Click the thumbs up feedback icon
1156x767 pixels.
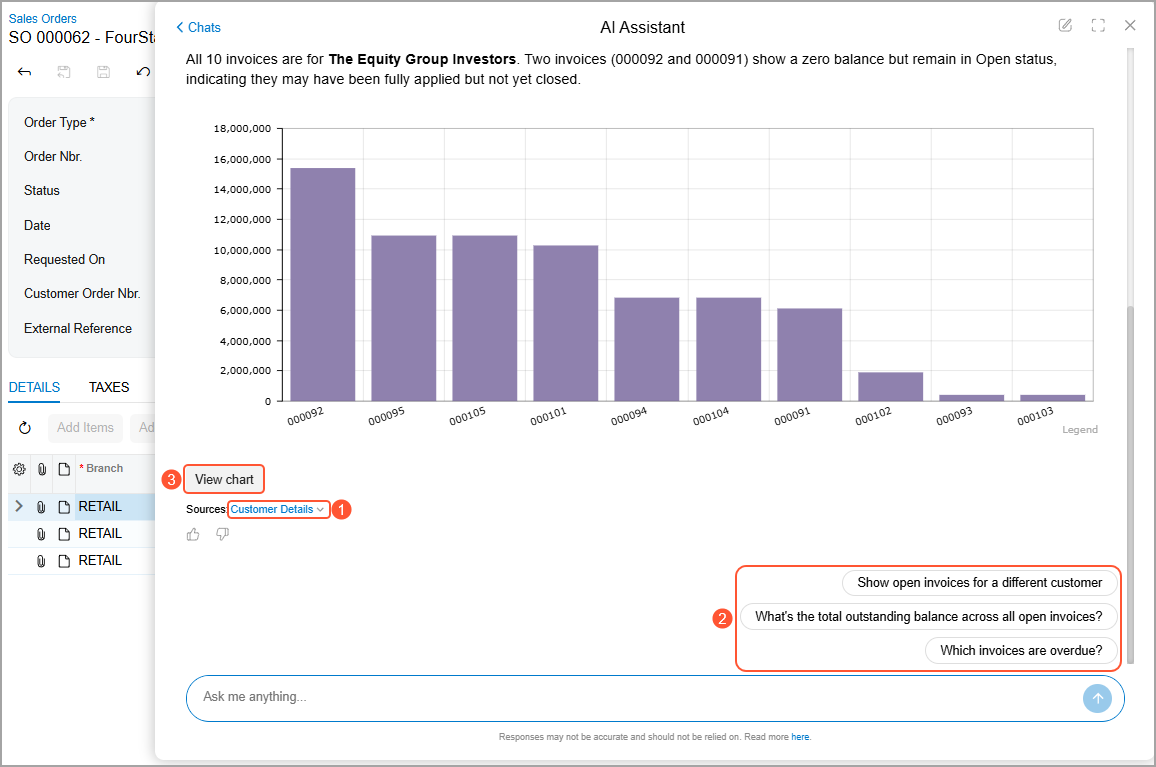pos(193,535)
